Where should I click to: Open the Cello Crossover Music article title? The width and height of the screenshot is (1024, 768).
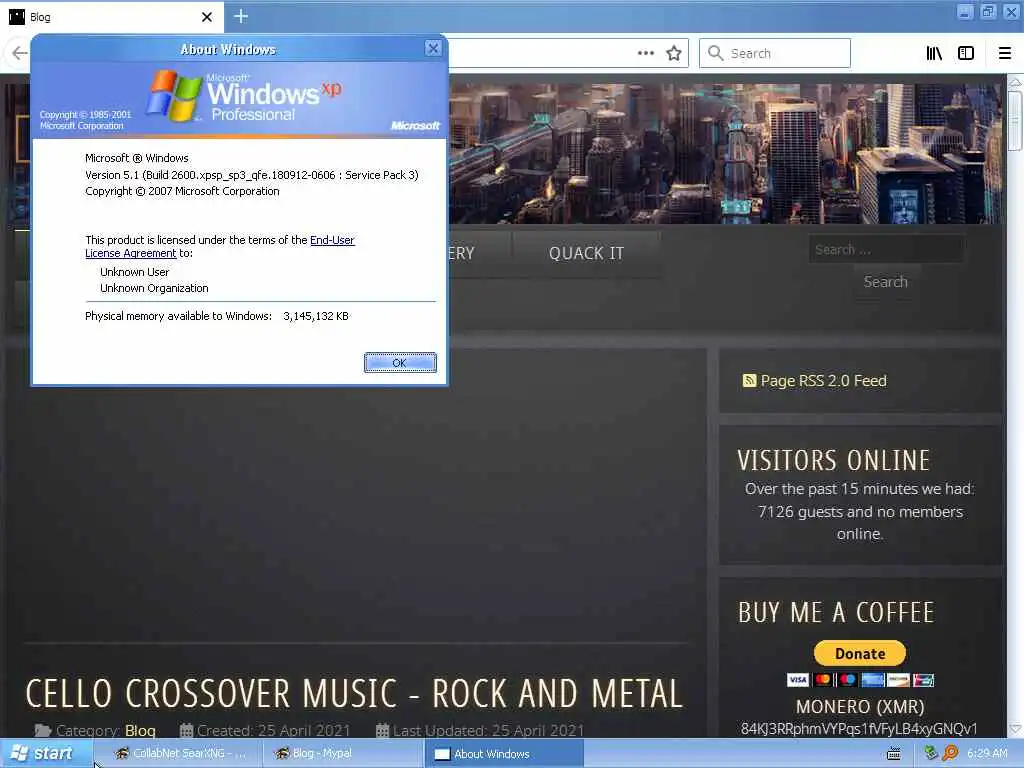tap(354, 694)
